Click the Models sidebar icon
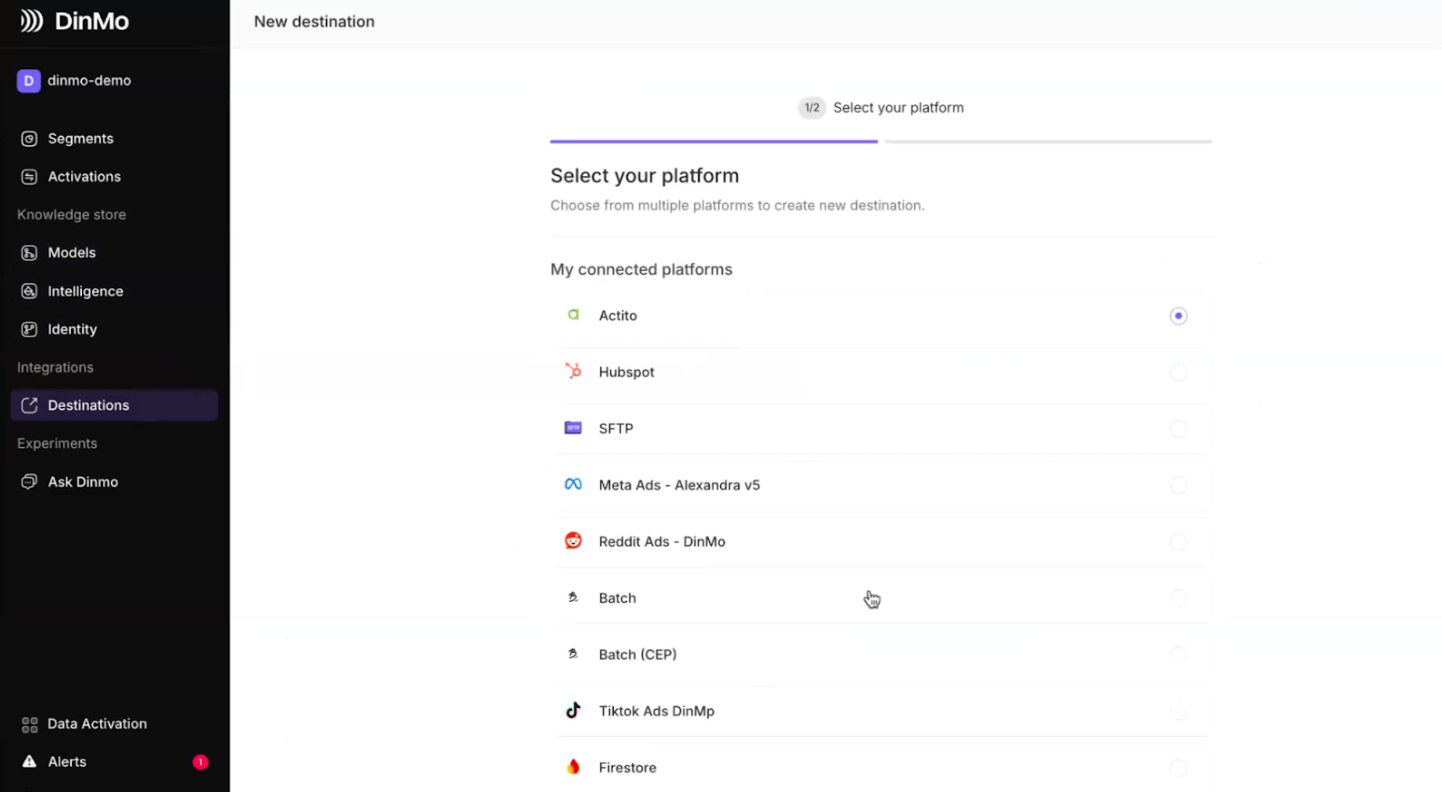This screenshot has width=1442, height=792. pos(29,253)
